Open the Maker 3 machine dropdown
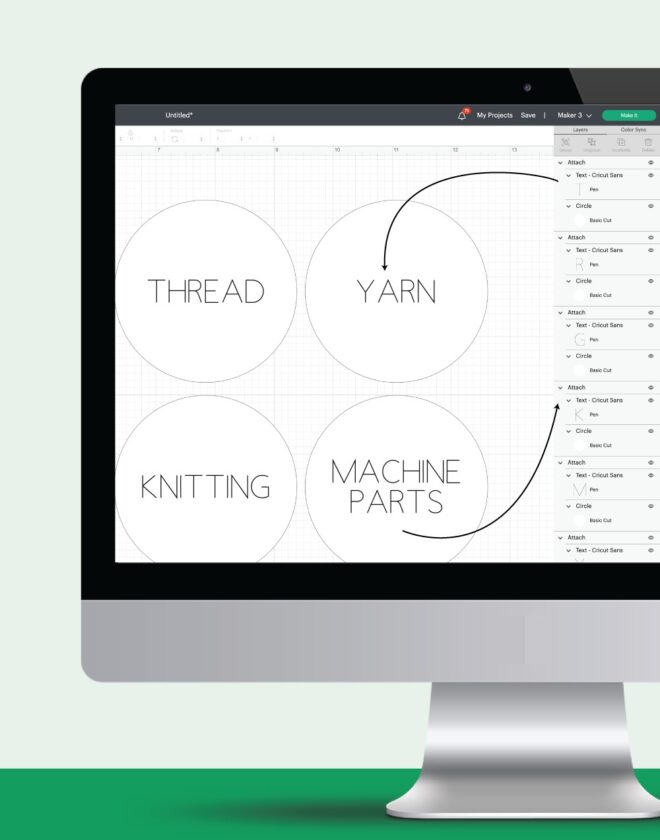 tap(575, 116)
